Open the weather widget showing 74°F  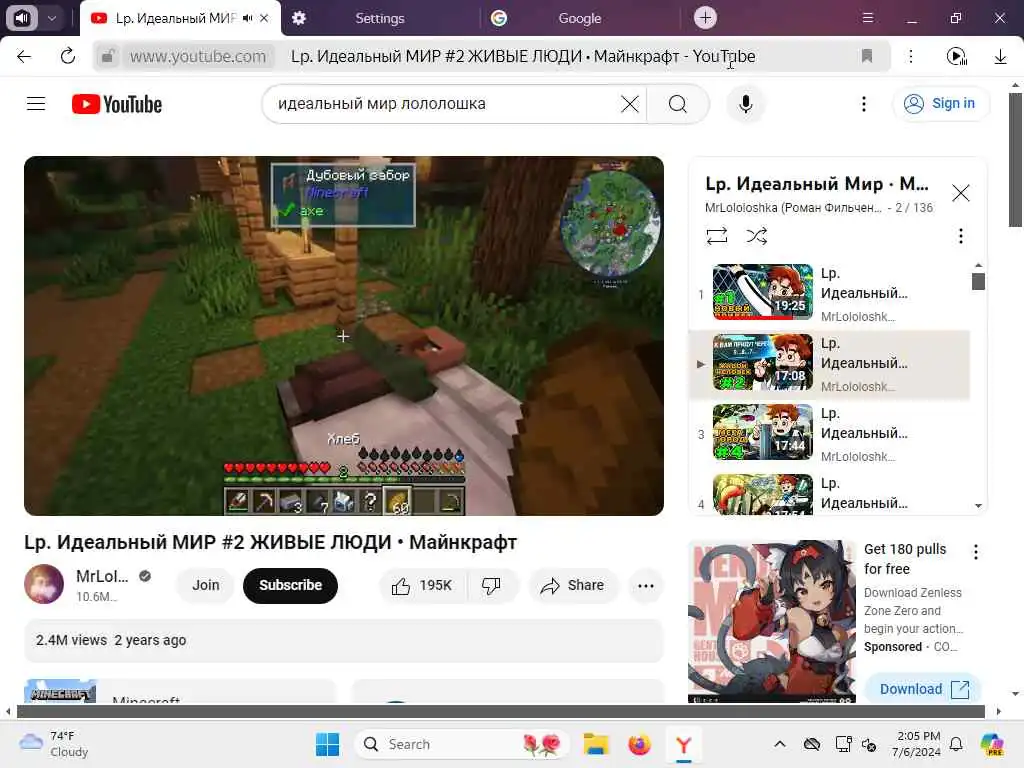(54, 744)
